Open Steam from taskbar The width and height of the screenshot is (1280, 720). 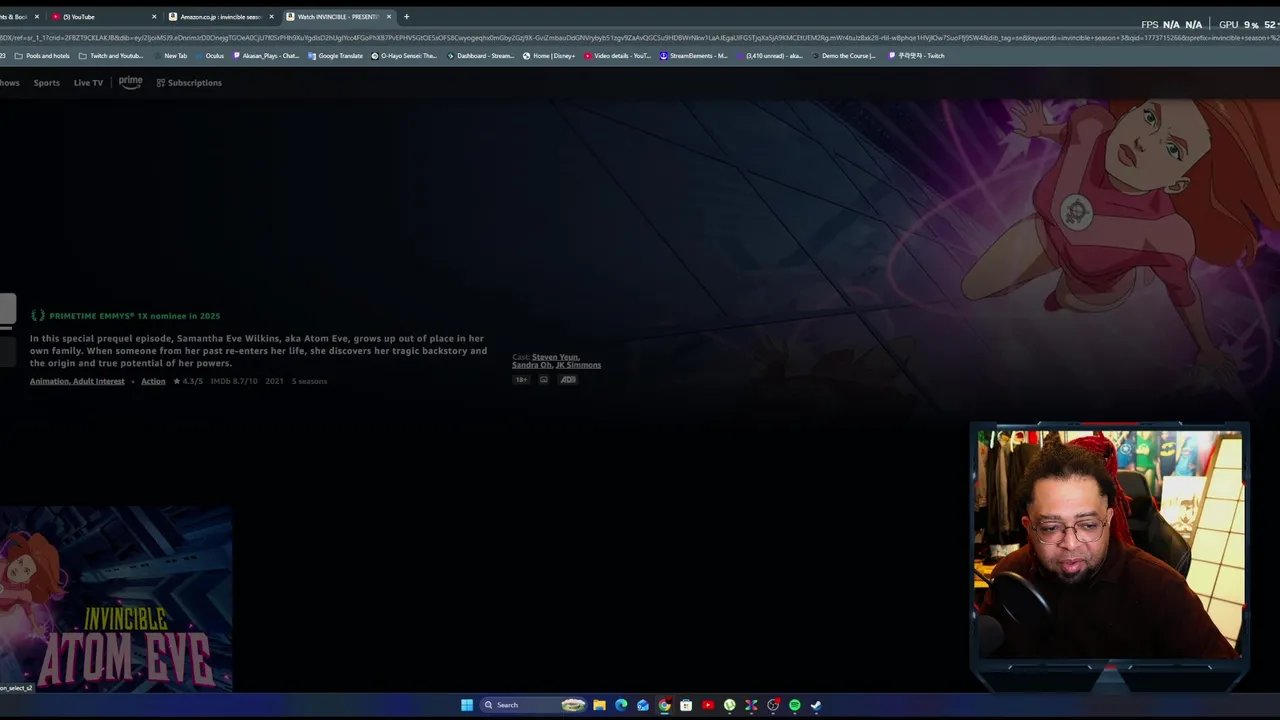tap(816, 705)
